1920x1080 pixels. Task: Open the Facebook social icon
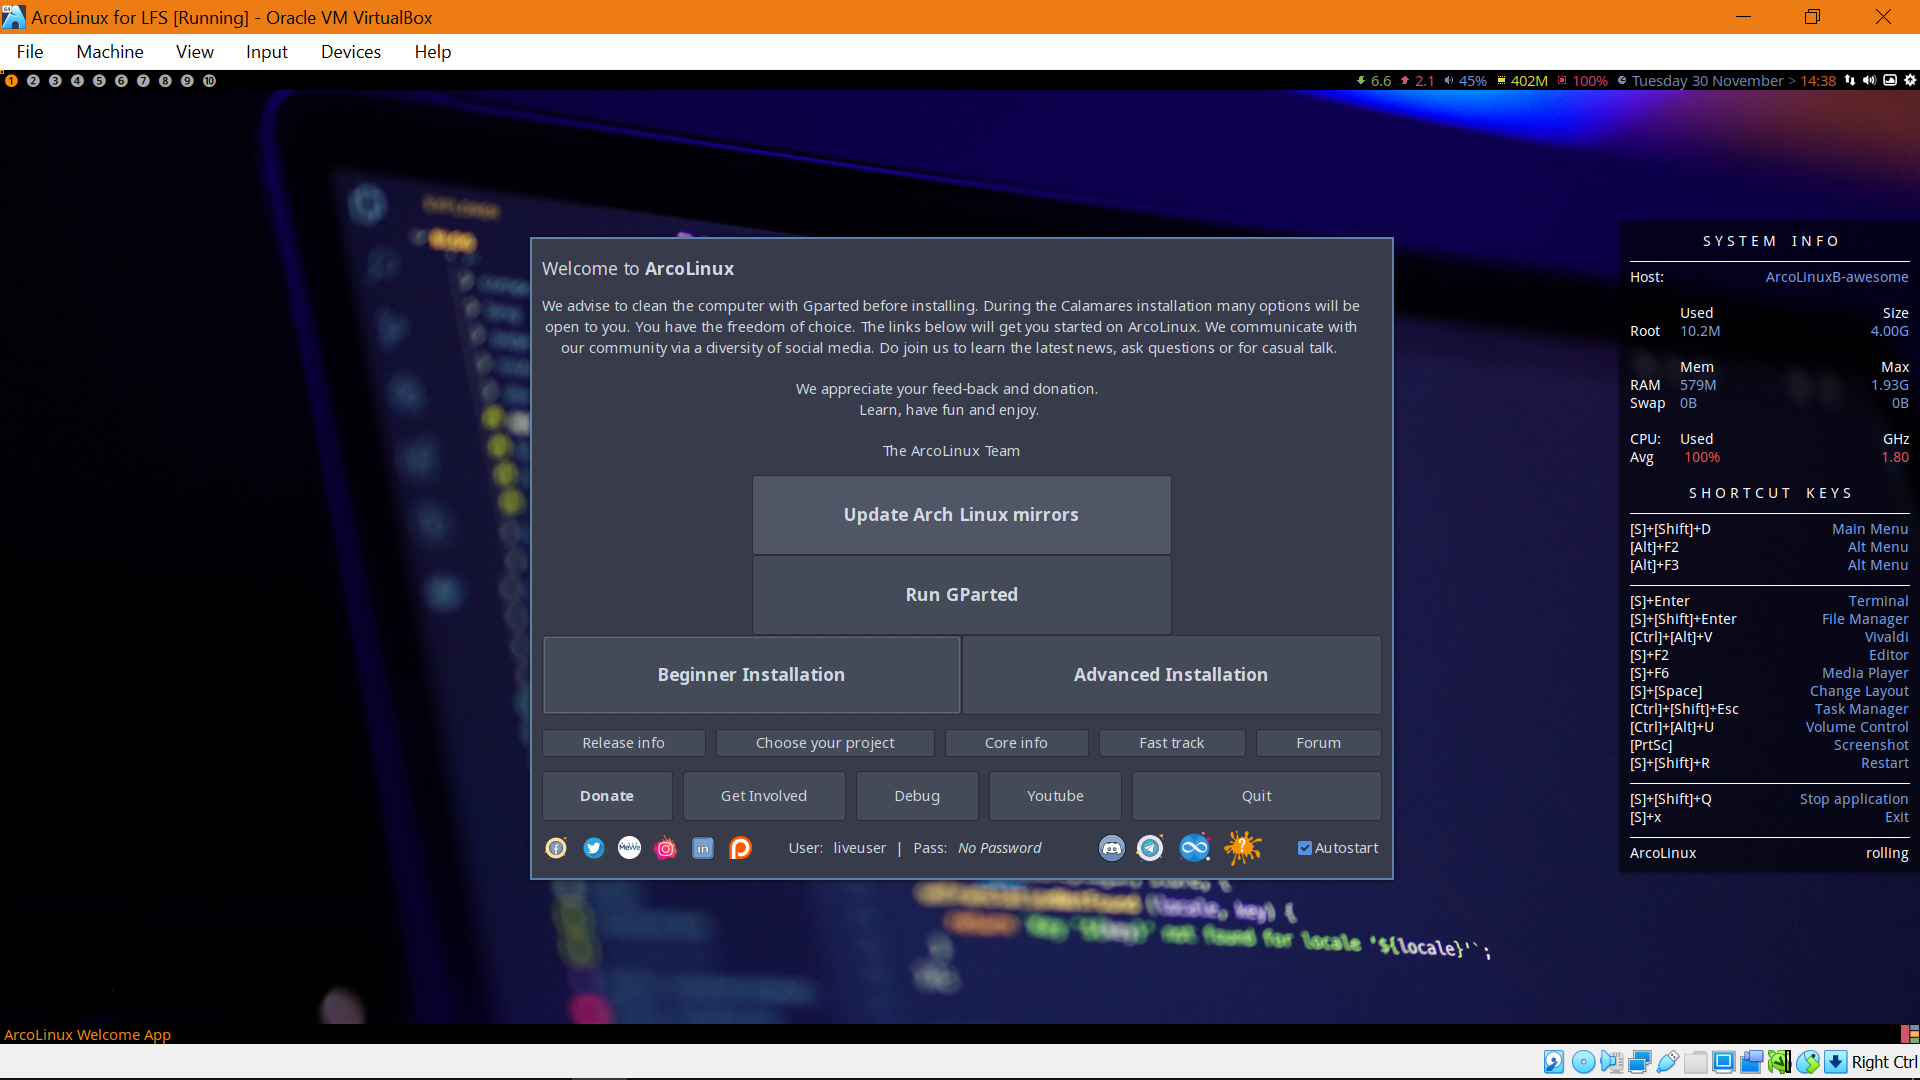click(x=556, y=848)
